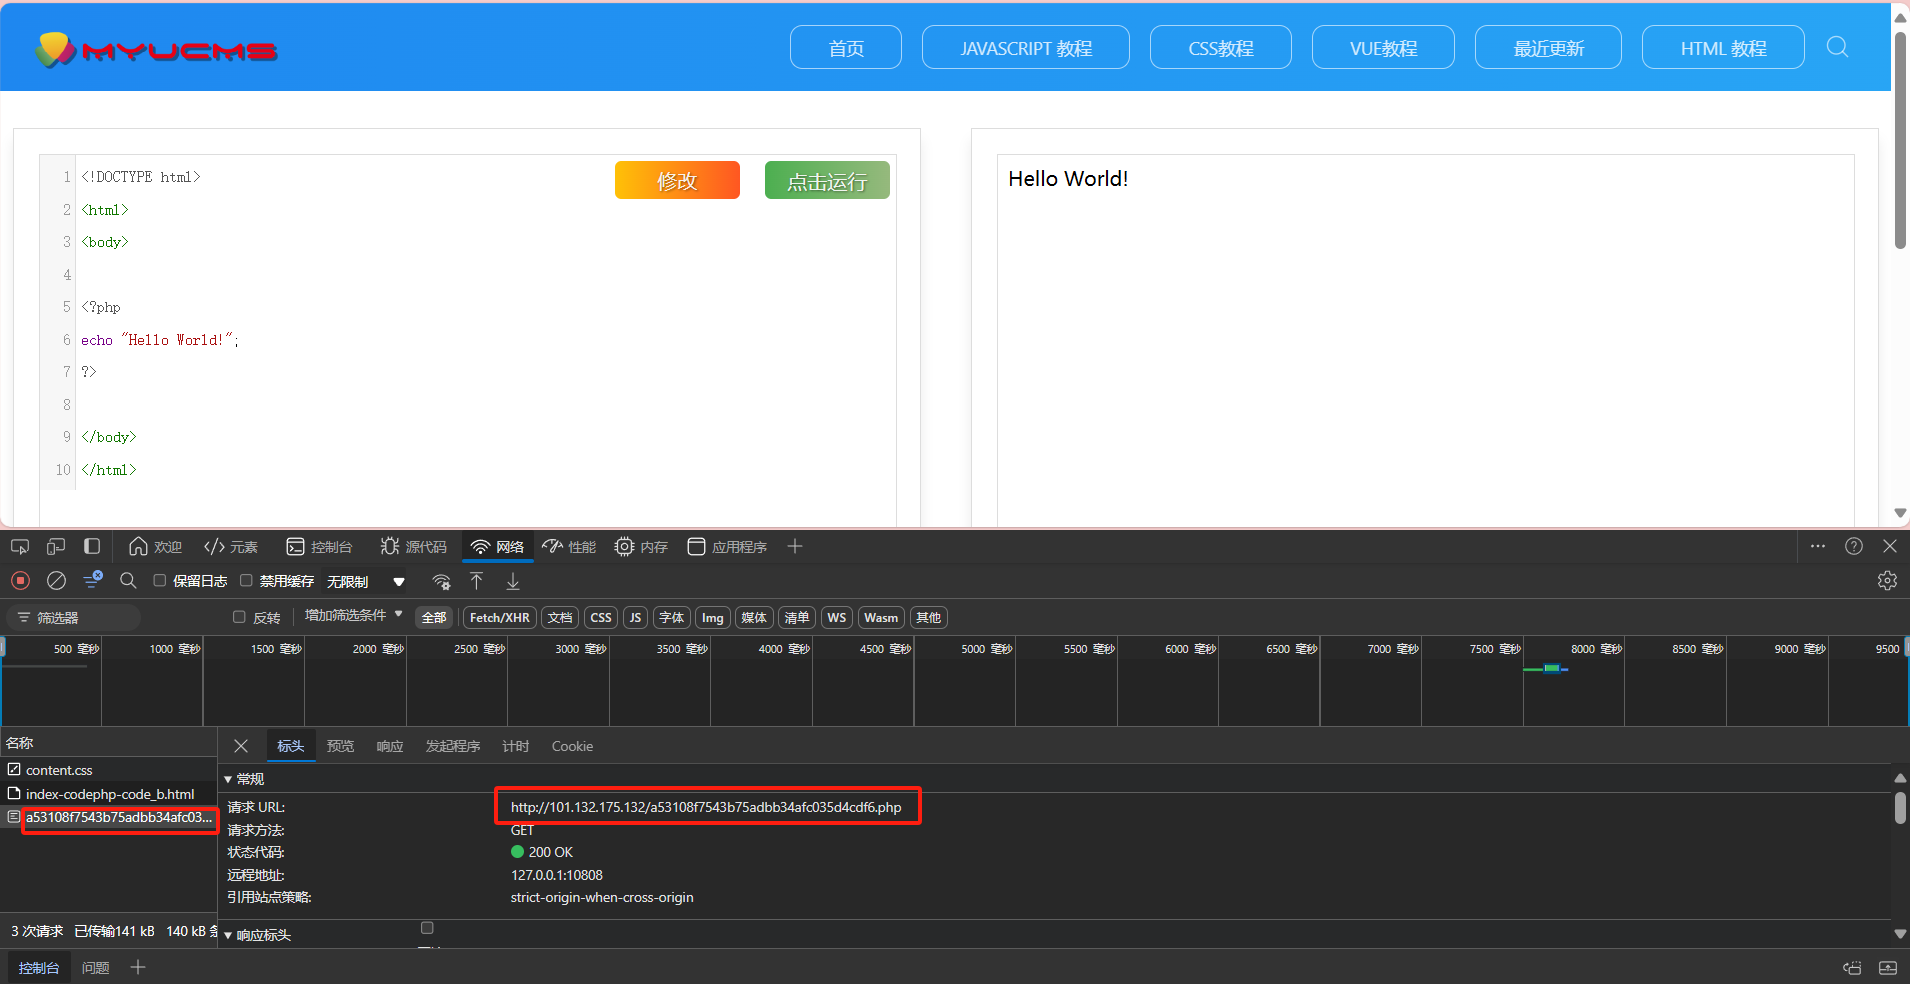Screen dimensions: 1910x984
Task: Export HAR file download arrow icon
Action: pyautogui.click(x=513, y=581)
